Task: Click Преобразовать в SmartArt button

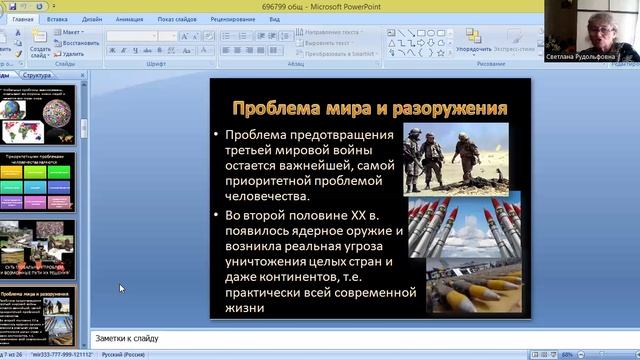Action: tap(336, 54)
